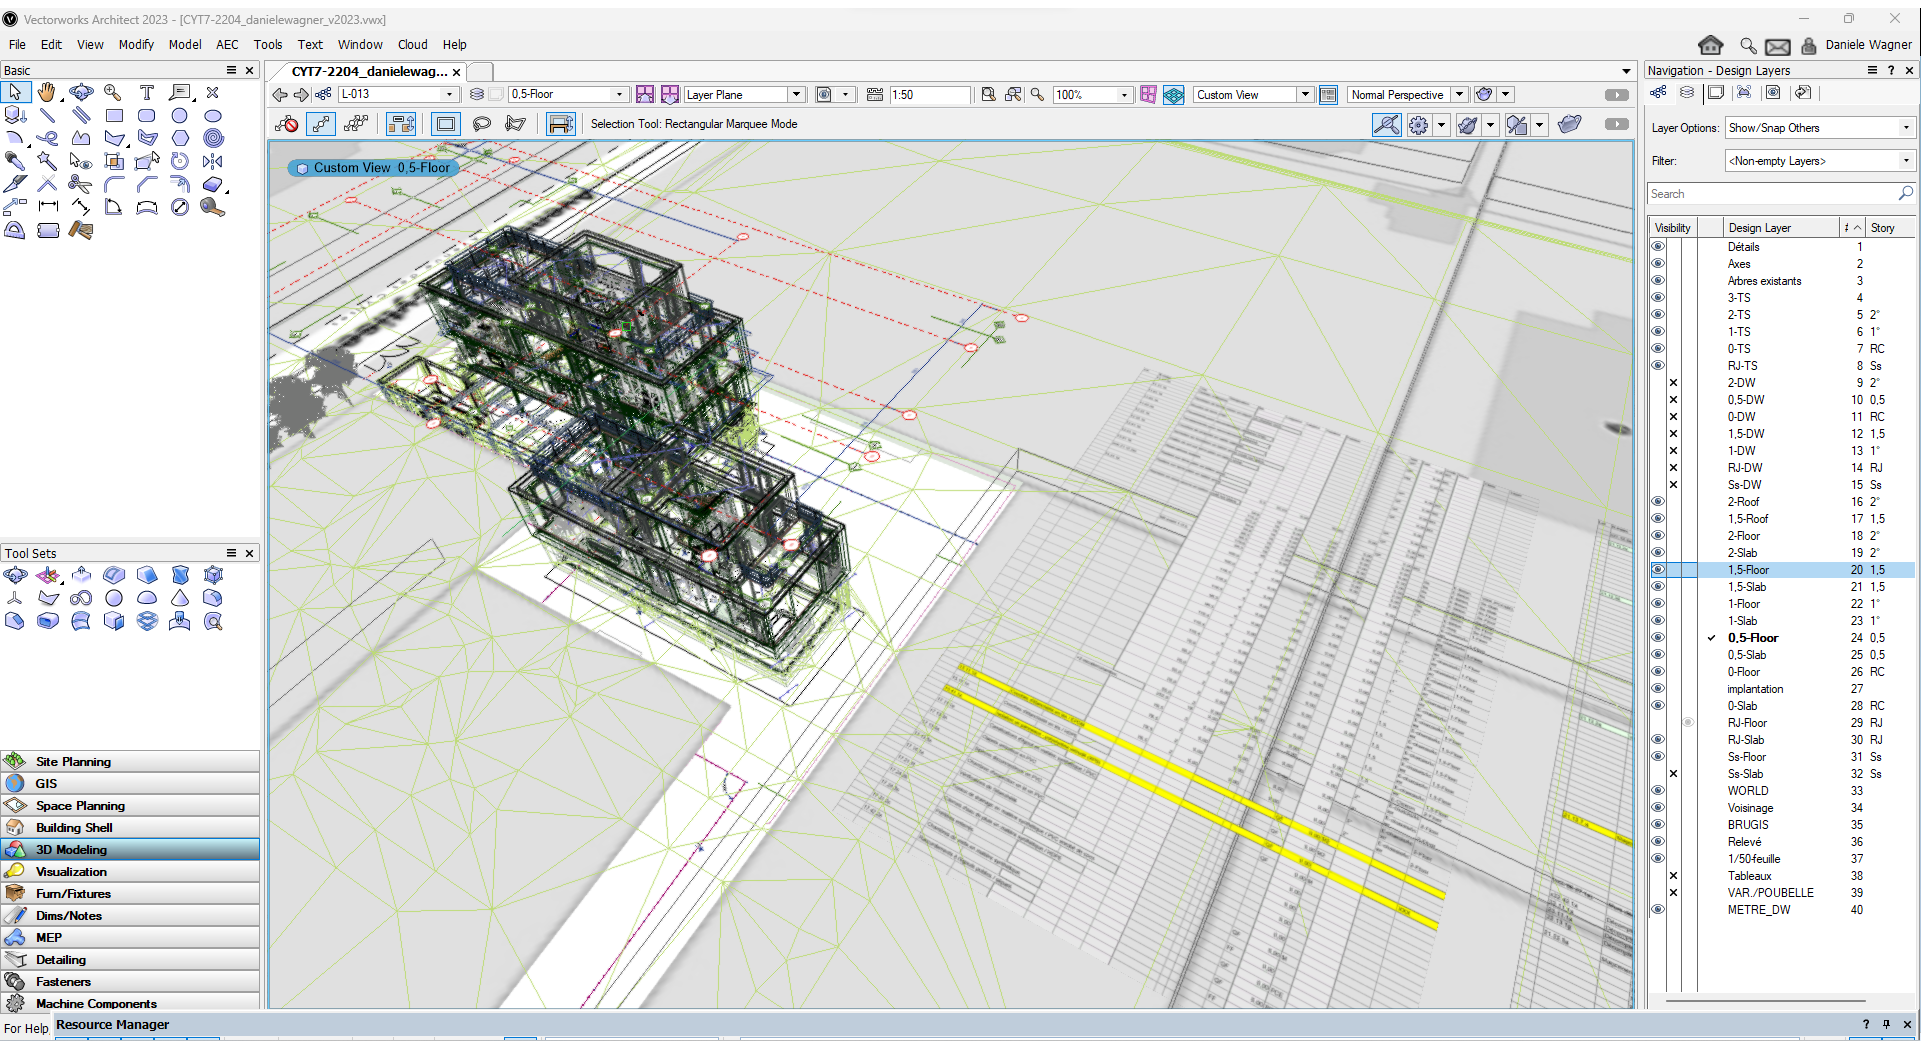Select the Pan (hand) tool
Image resolution: width=1921 pixels, height=1041 pixels.
(x=47, y=92)
